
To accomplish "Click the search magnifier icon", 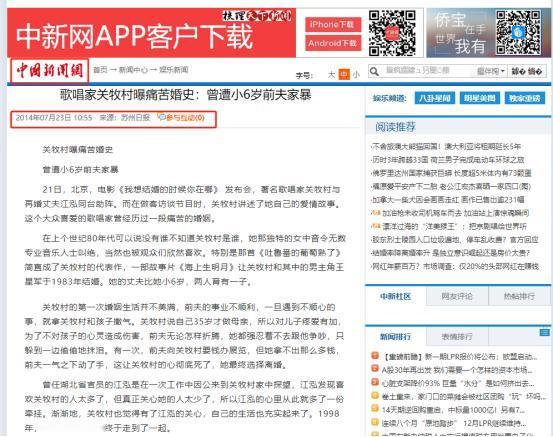I will pyautogui.click(x=374, y=72).
